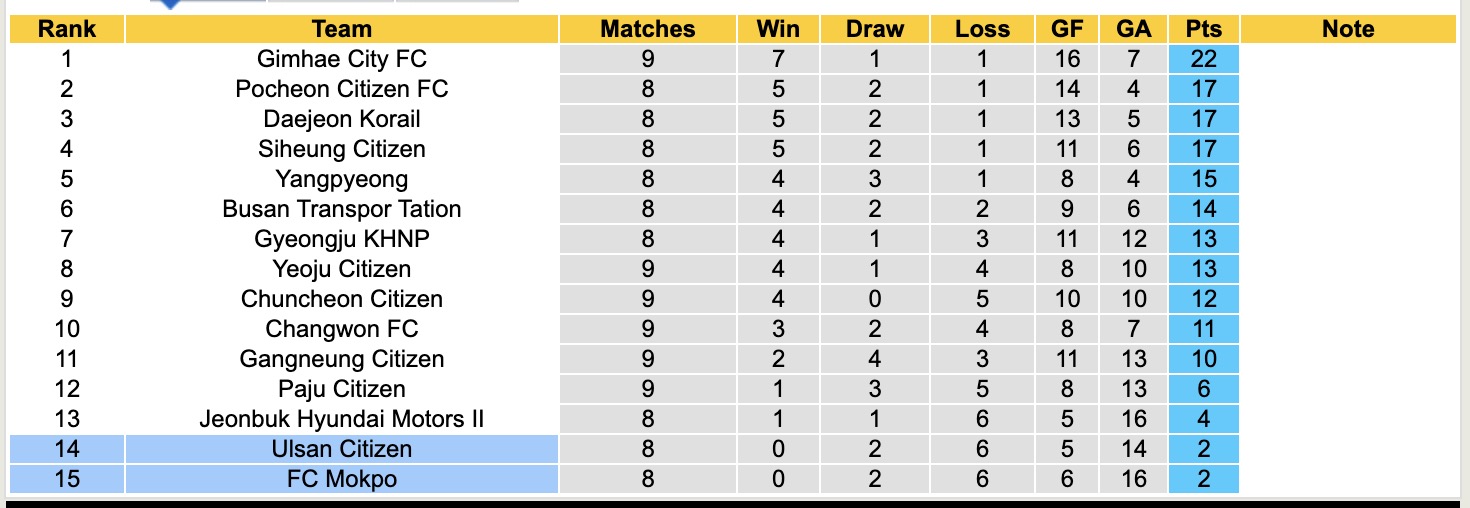Image resolution: width=1470 pixels, height=508 pixels.
Task: Click the Draw column header
Action: tap(874, 29)
